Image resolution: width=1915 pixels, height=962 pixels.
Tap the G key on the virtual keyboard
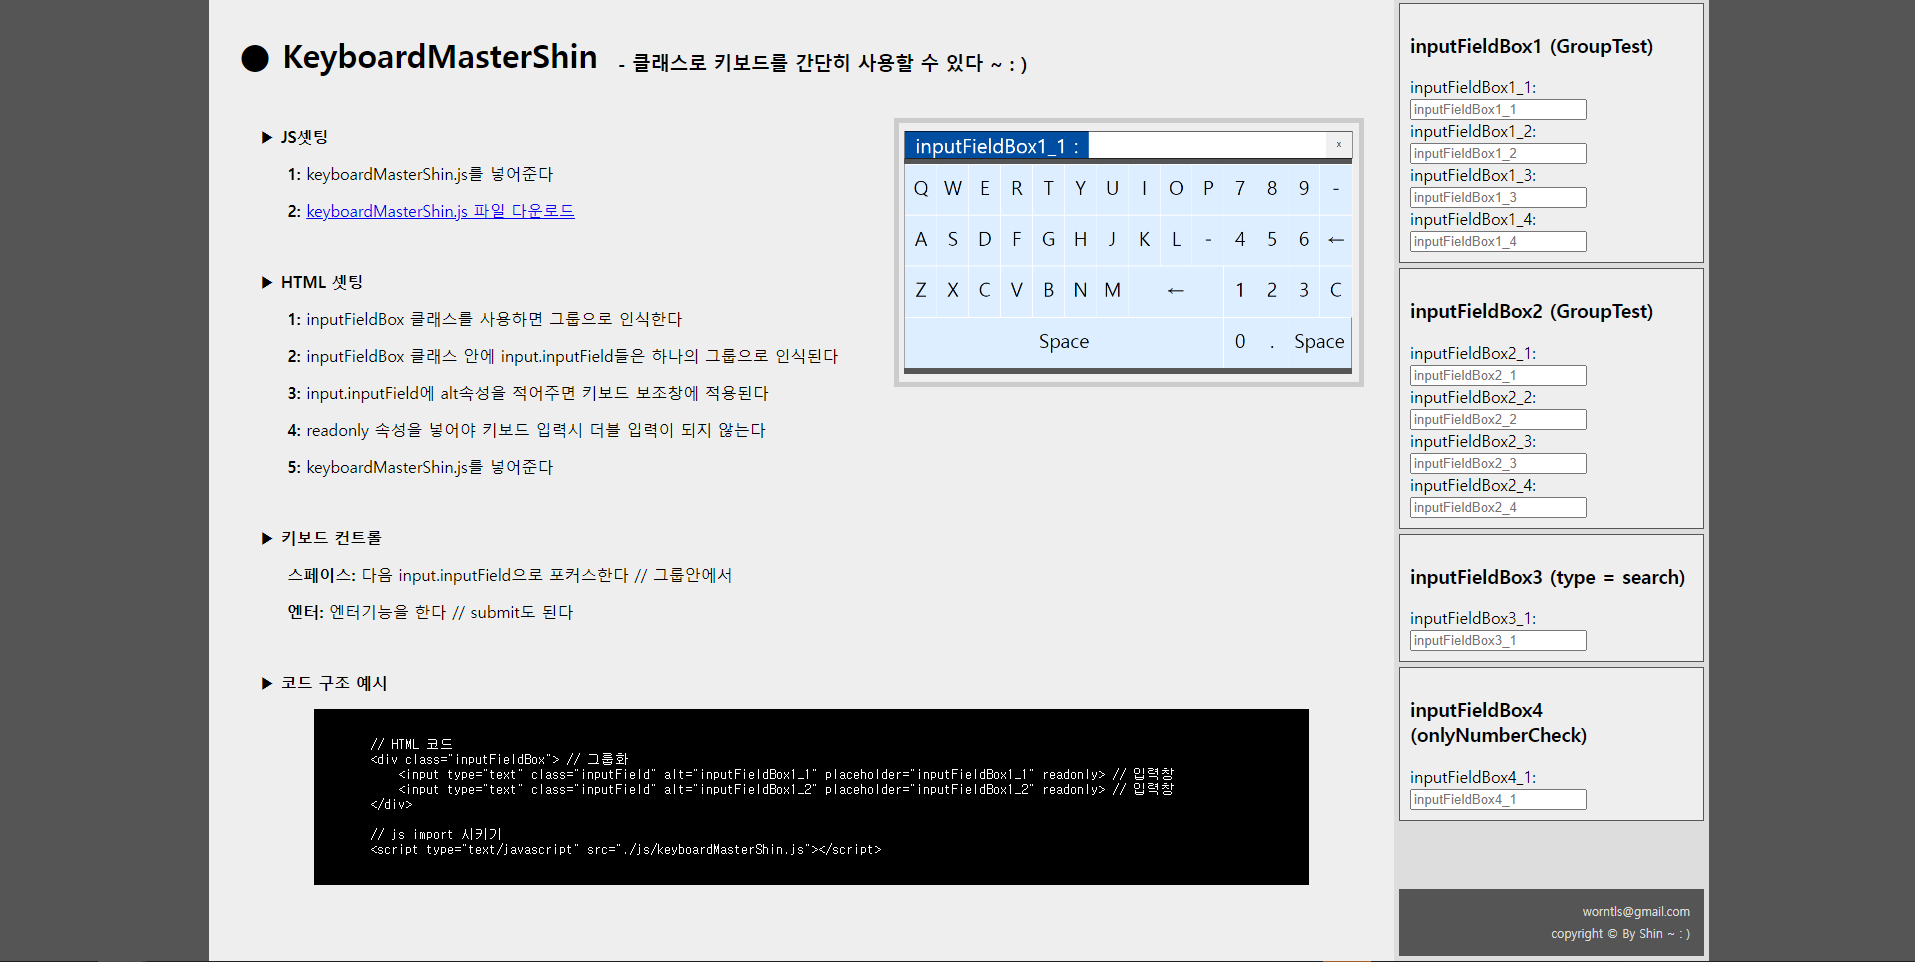[x=1049, y=239]
